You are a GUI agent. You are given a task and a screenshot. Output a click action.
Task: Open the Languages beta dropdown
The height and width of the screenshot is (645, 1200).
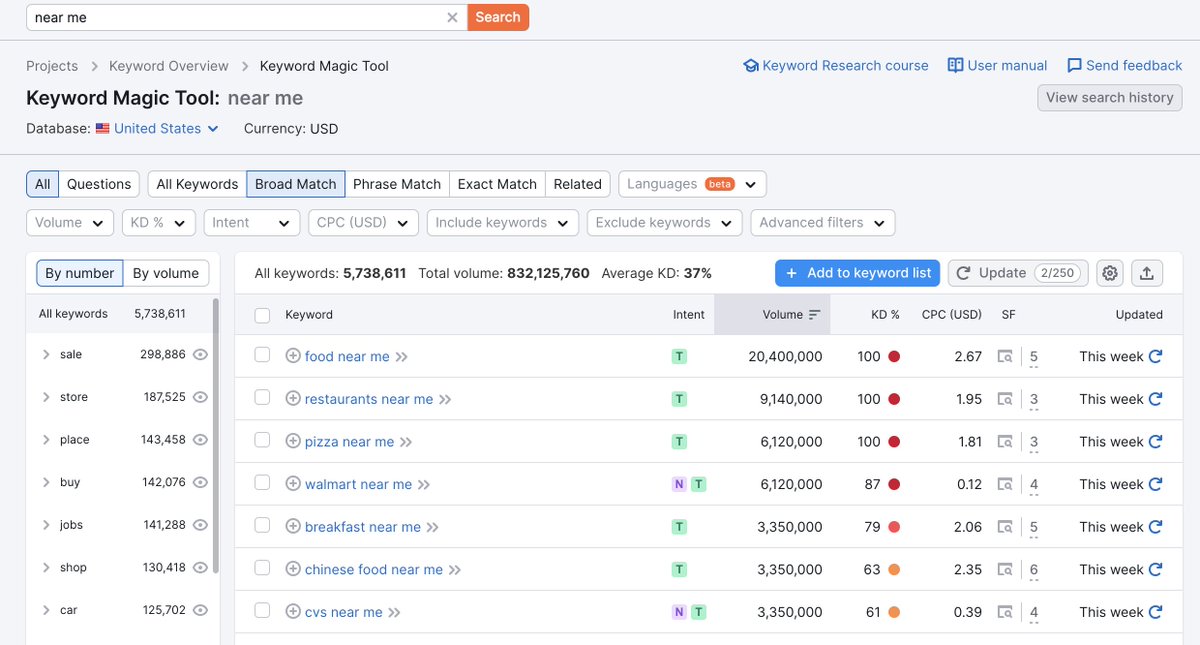coord(693,184)
